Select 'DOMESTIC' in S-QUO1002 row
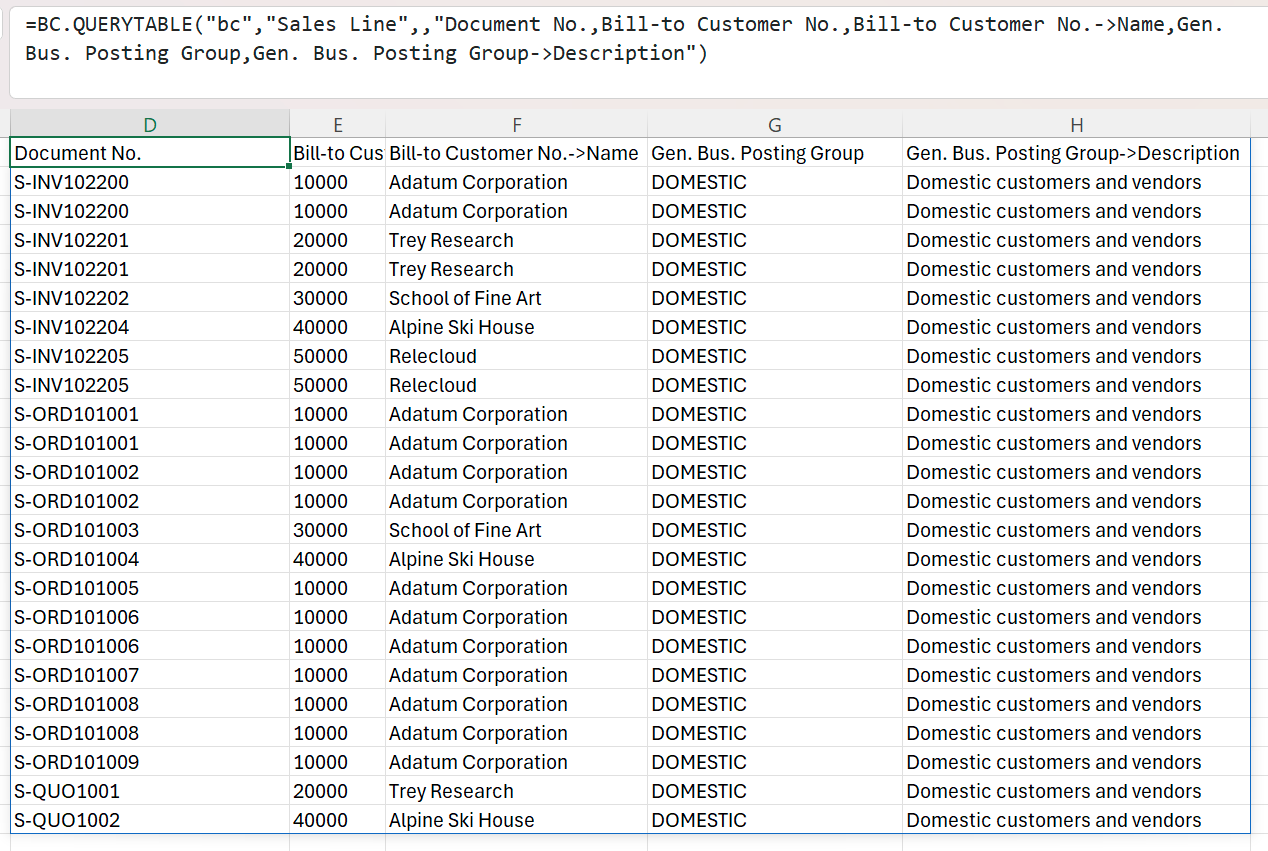 [x=775, y=820]
